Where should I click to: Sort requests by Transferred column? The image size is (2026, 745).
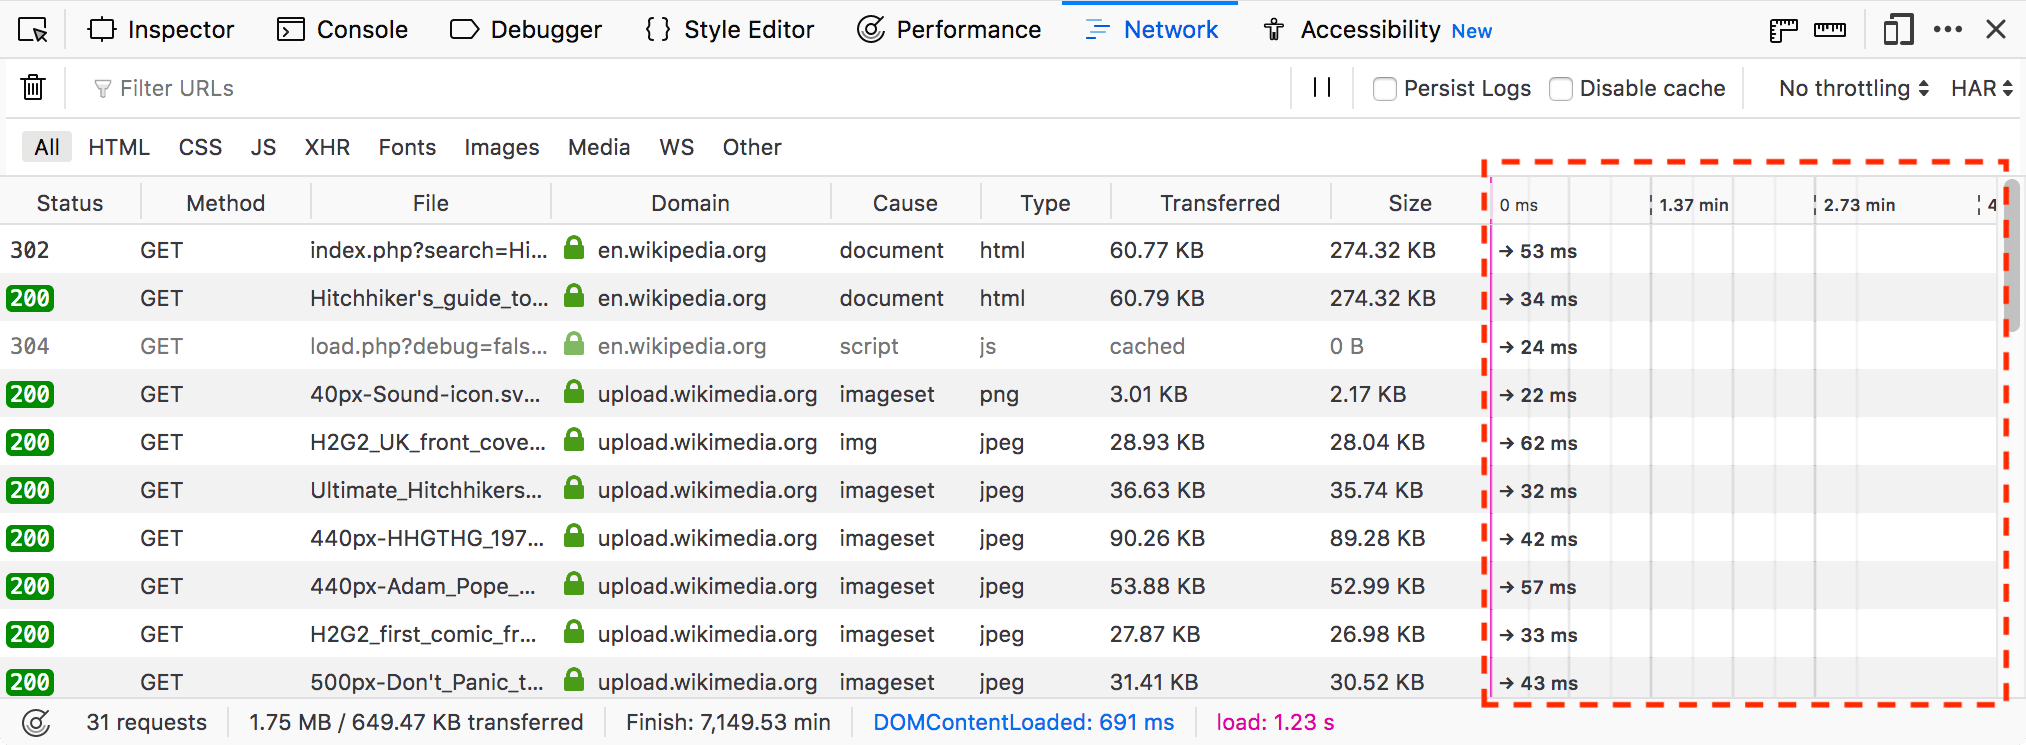[1219, 203]
